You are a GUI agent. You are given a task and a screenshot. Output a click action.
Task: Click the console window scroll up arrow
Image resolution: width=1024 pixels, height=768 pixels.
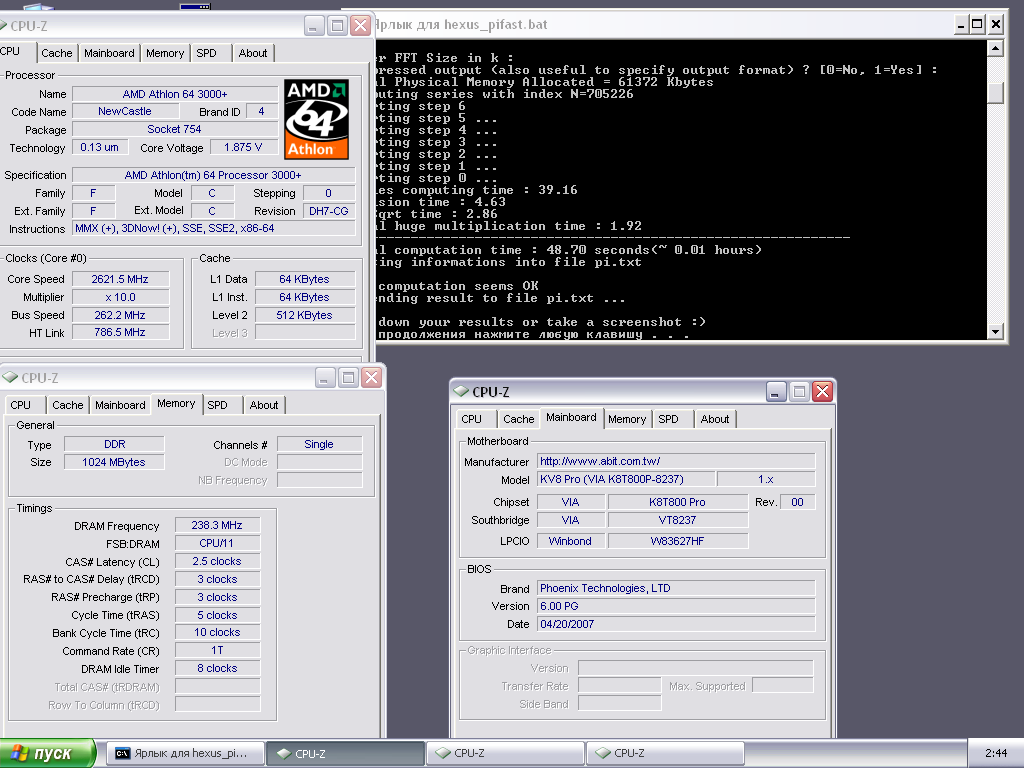pyautogui.click(x=995, y=48)
